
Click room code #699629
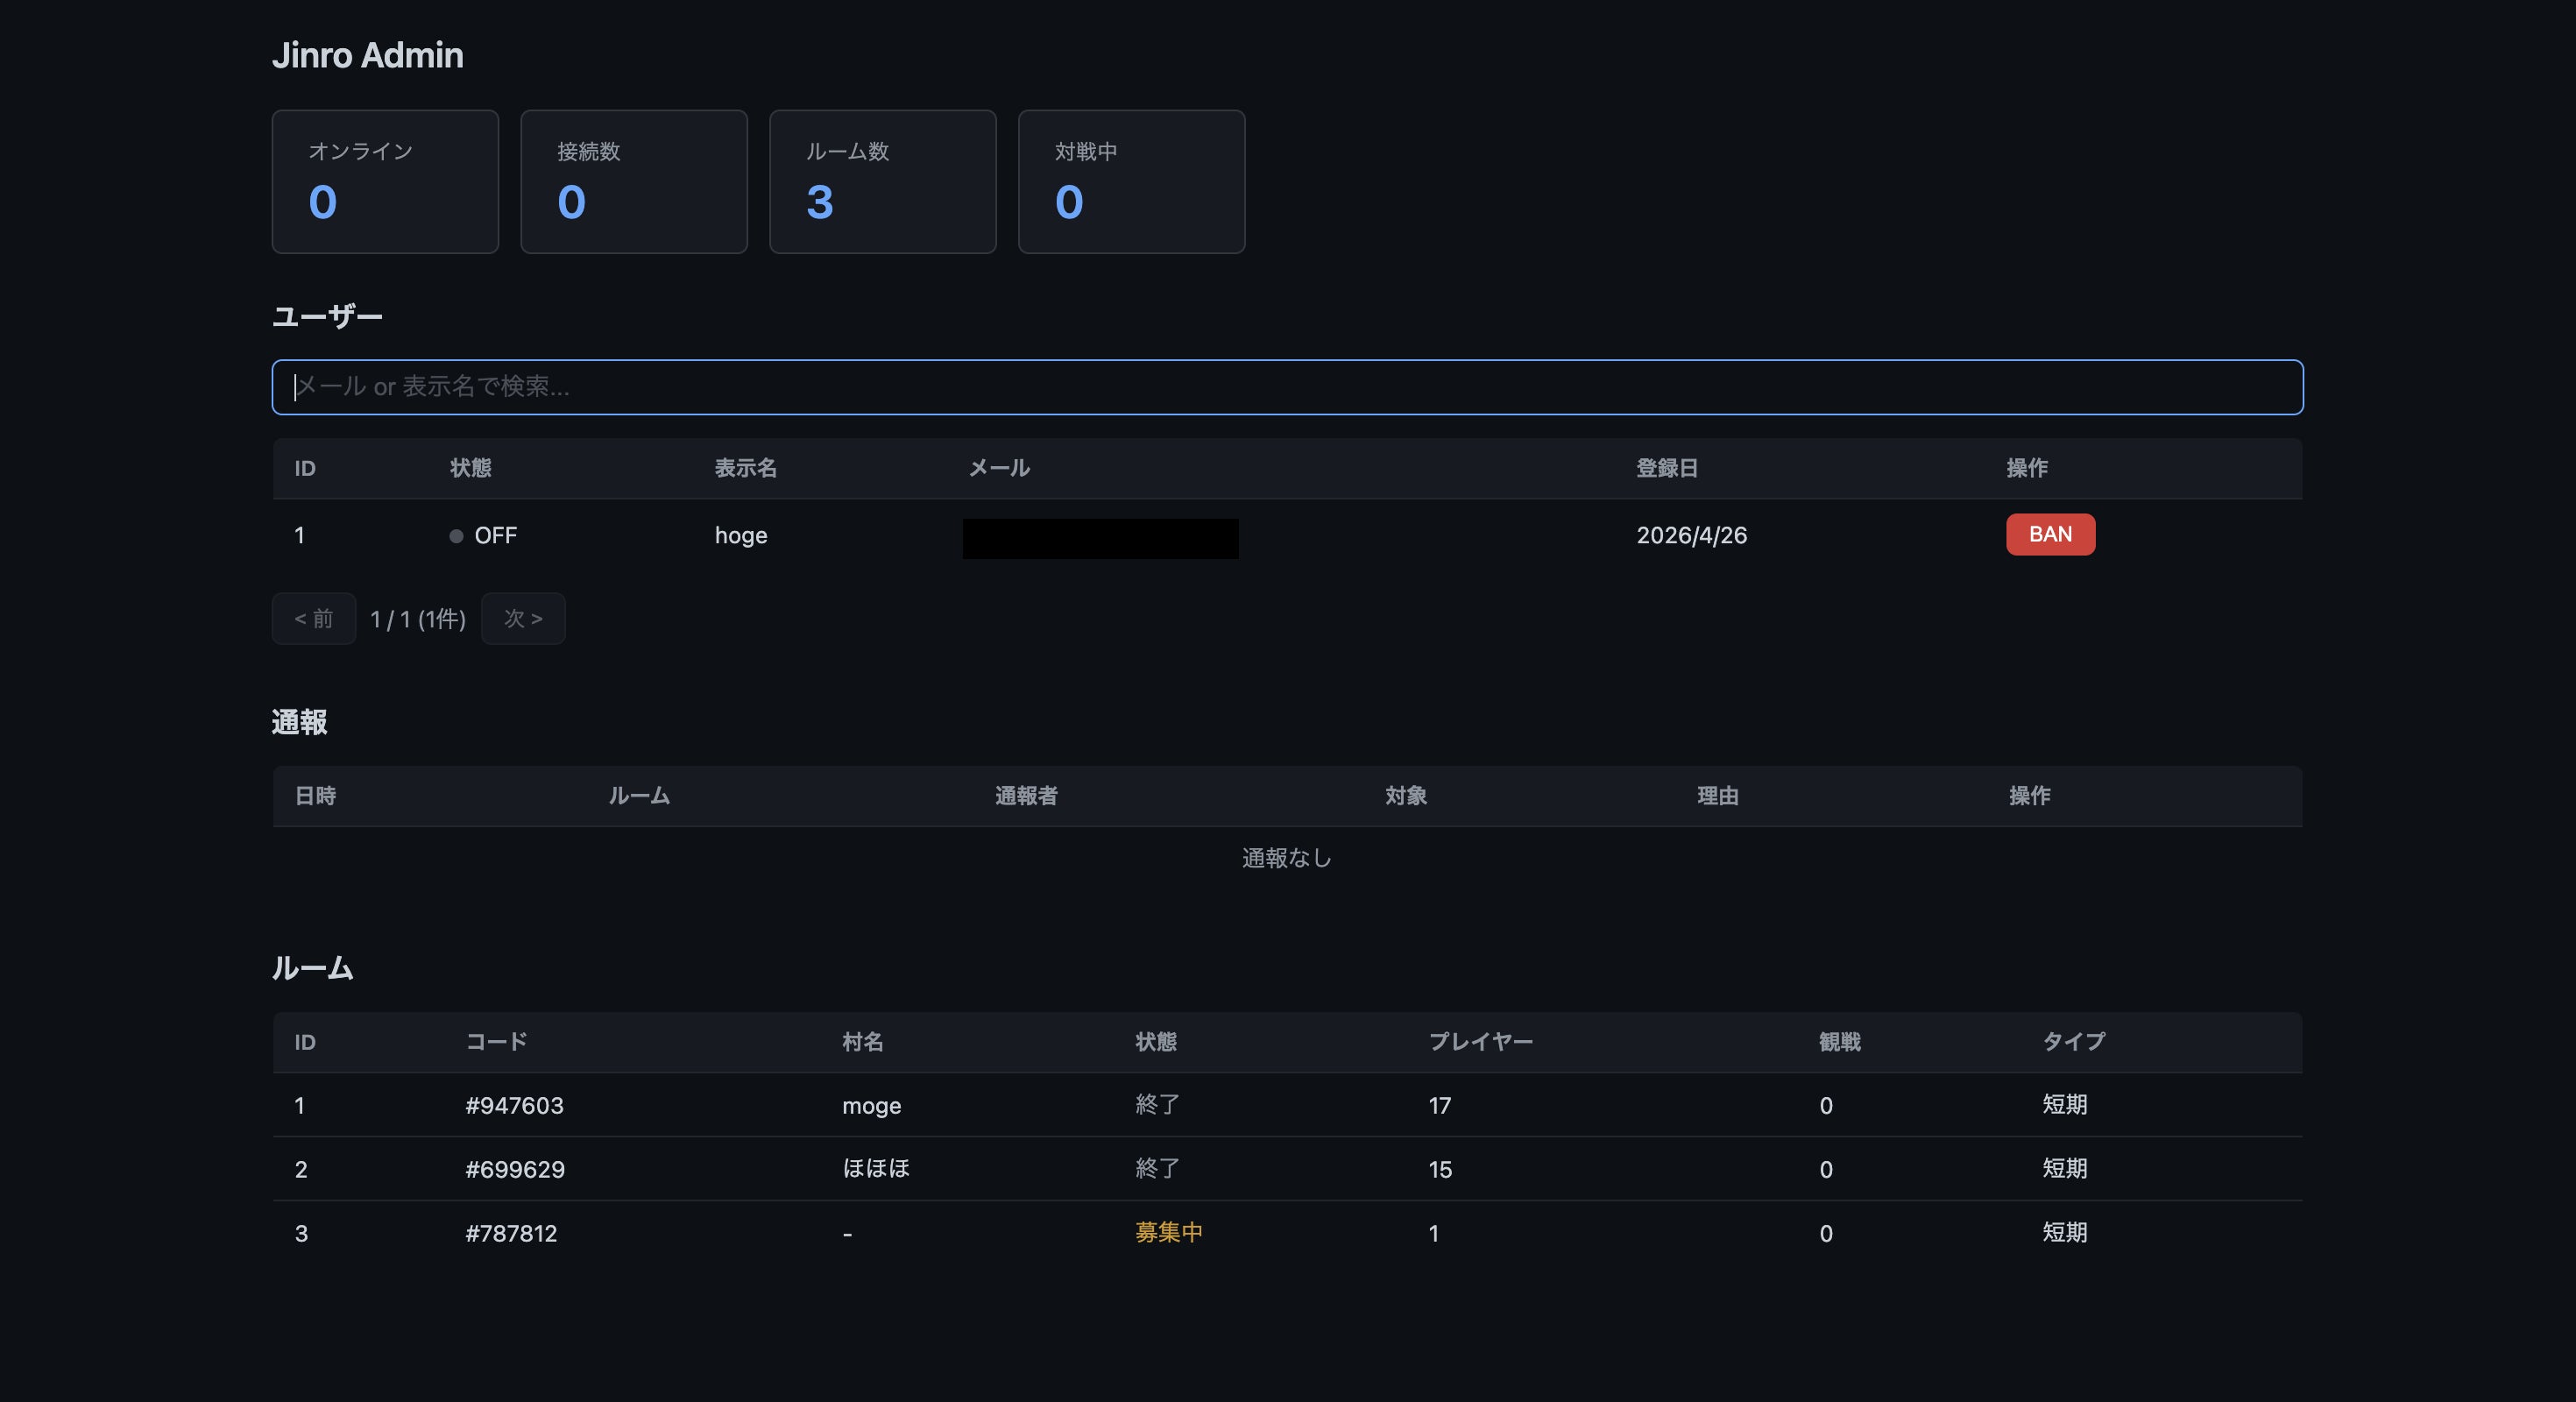coord(515,1169)
